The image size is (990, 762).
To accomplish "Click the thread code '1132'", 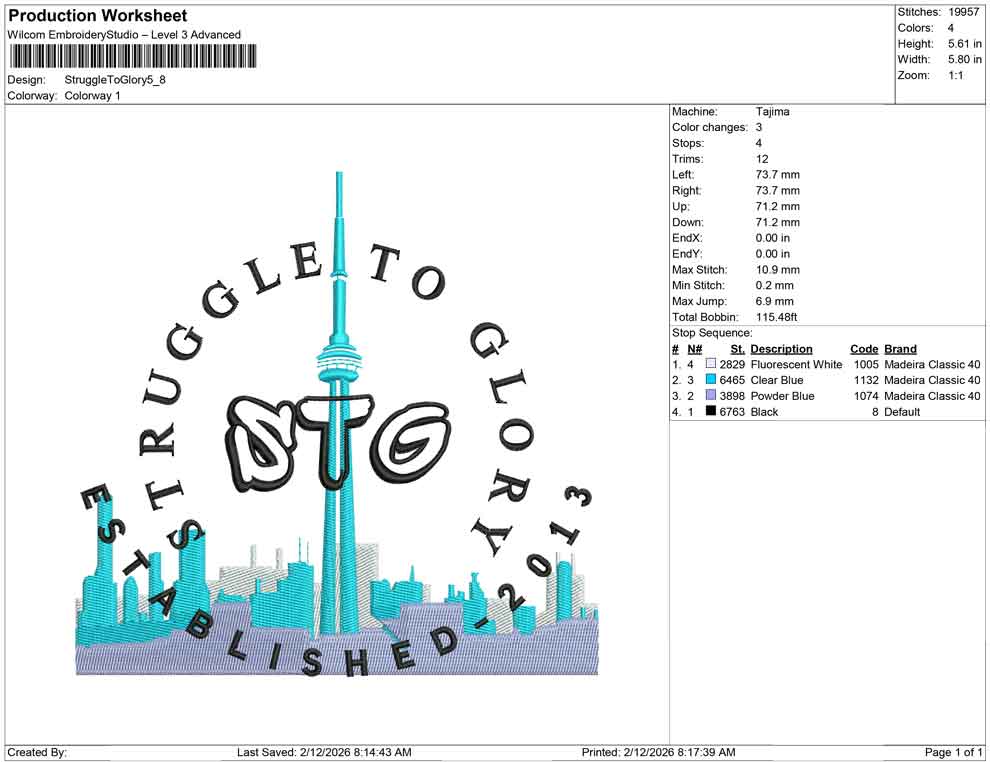I will pyautogui.click(x=866, y=380).
